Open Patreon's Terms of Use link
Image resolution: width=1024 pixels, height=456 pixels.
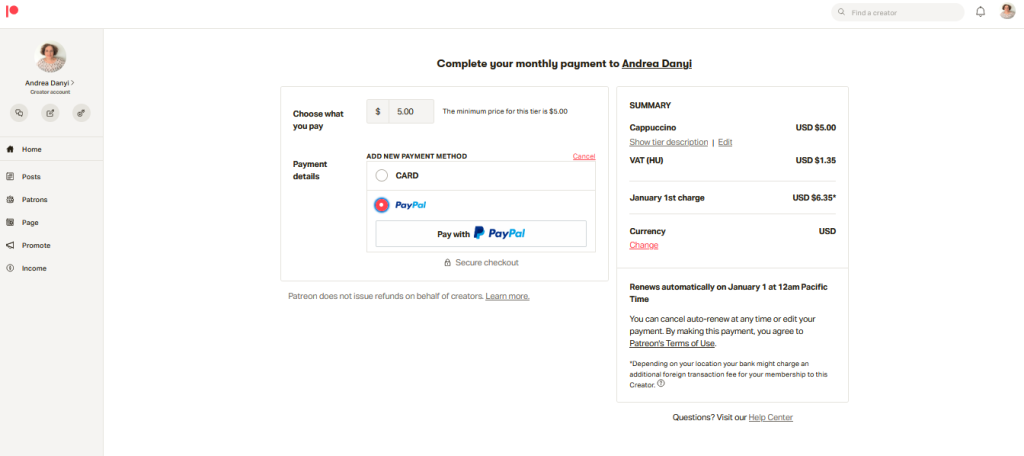672,343
